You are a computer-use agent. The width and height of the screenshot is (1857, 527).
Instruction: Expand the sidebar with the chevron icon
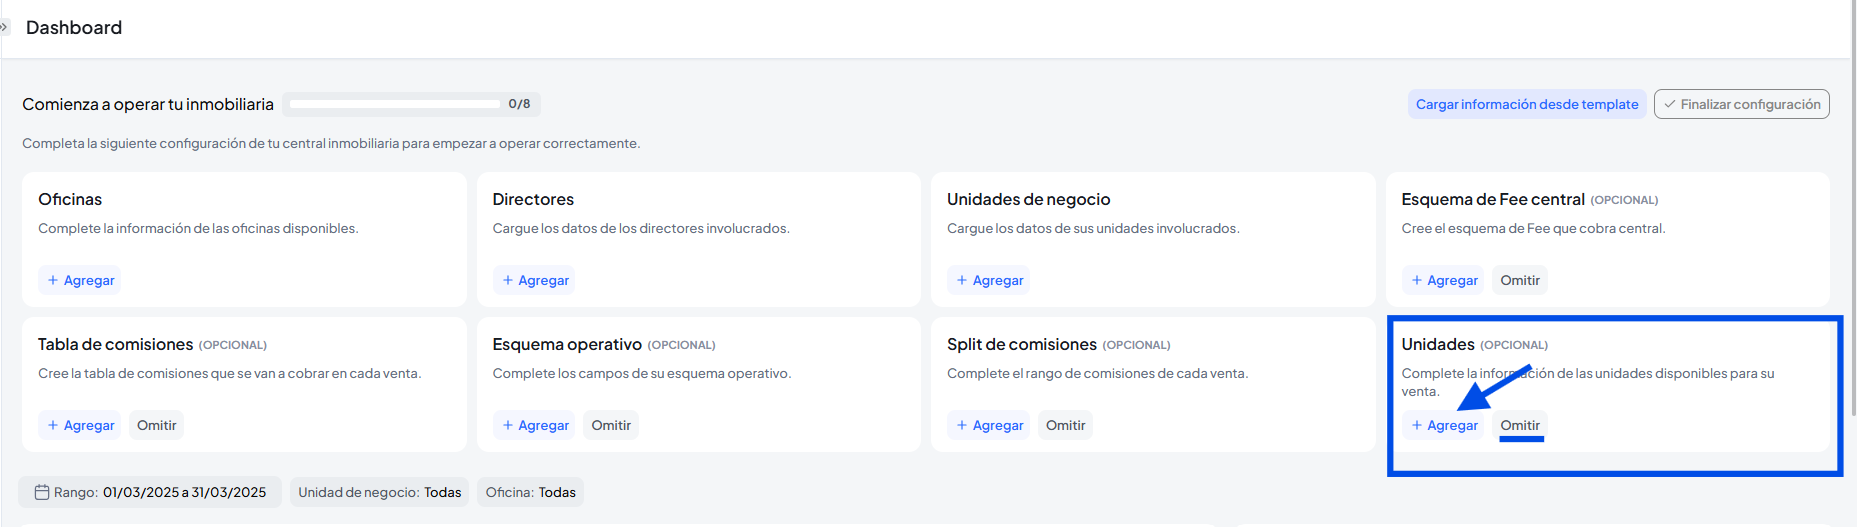4,27
